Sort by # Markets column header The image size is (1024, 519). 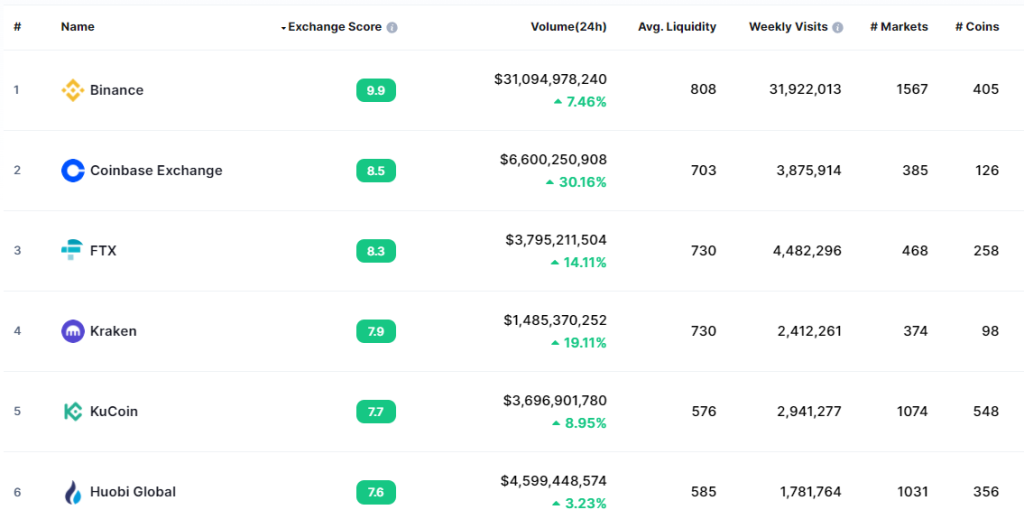[899, 27]
